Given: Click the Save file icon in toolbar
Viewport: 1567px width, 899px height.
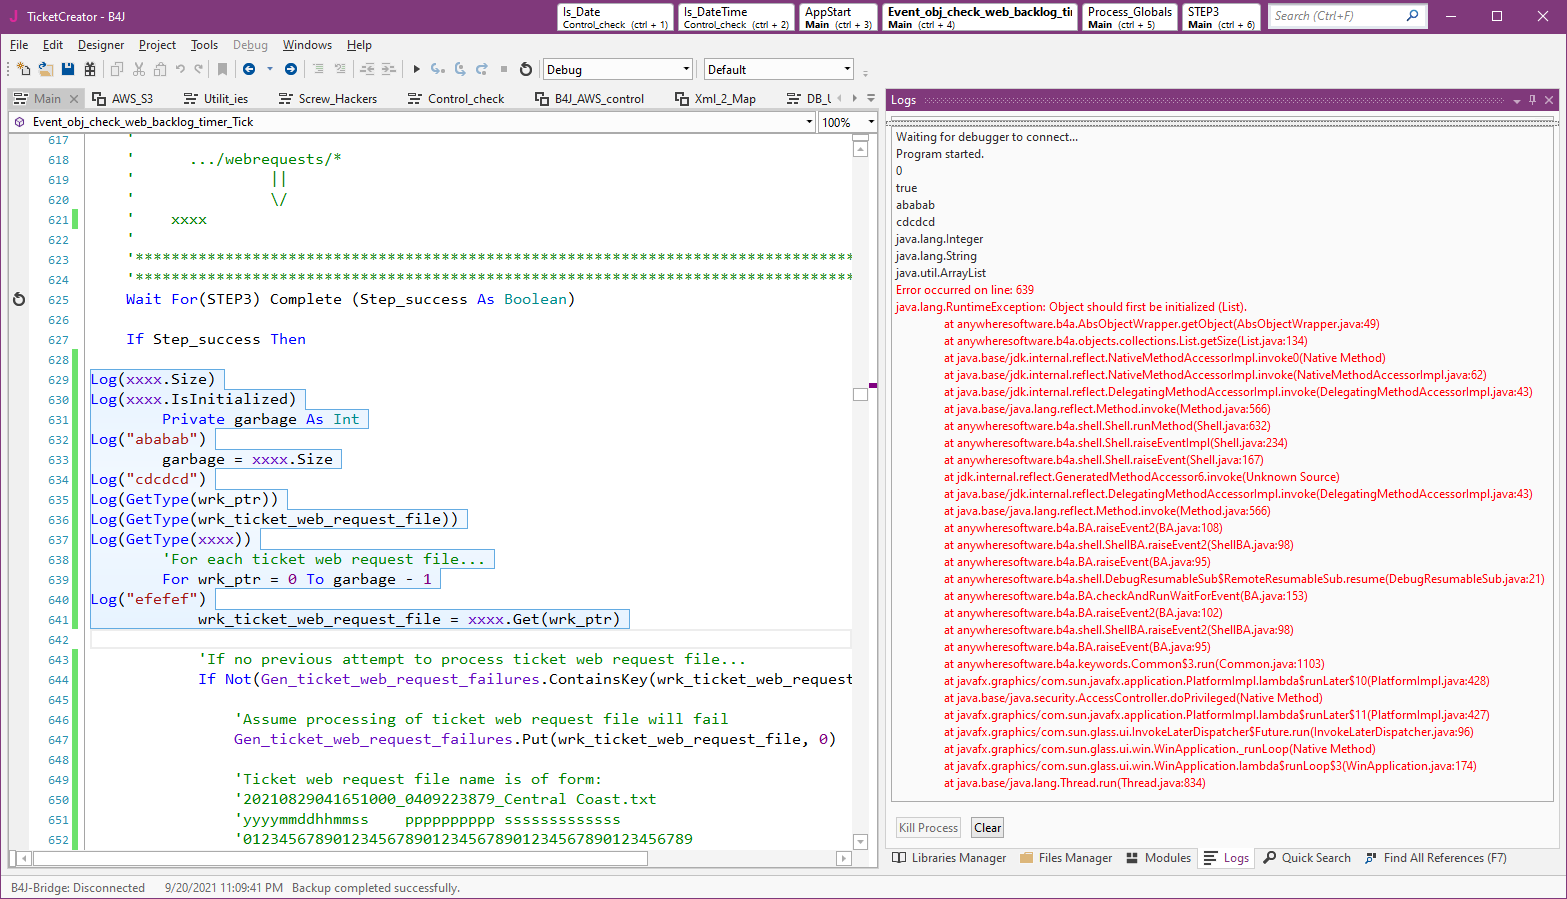Looking at the screenshot, I should pyautogui.click(x=68, y=69).
